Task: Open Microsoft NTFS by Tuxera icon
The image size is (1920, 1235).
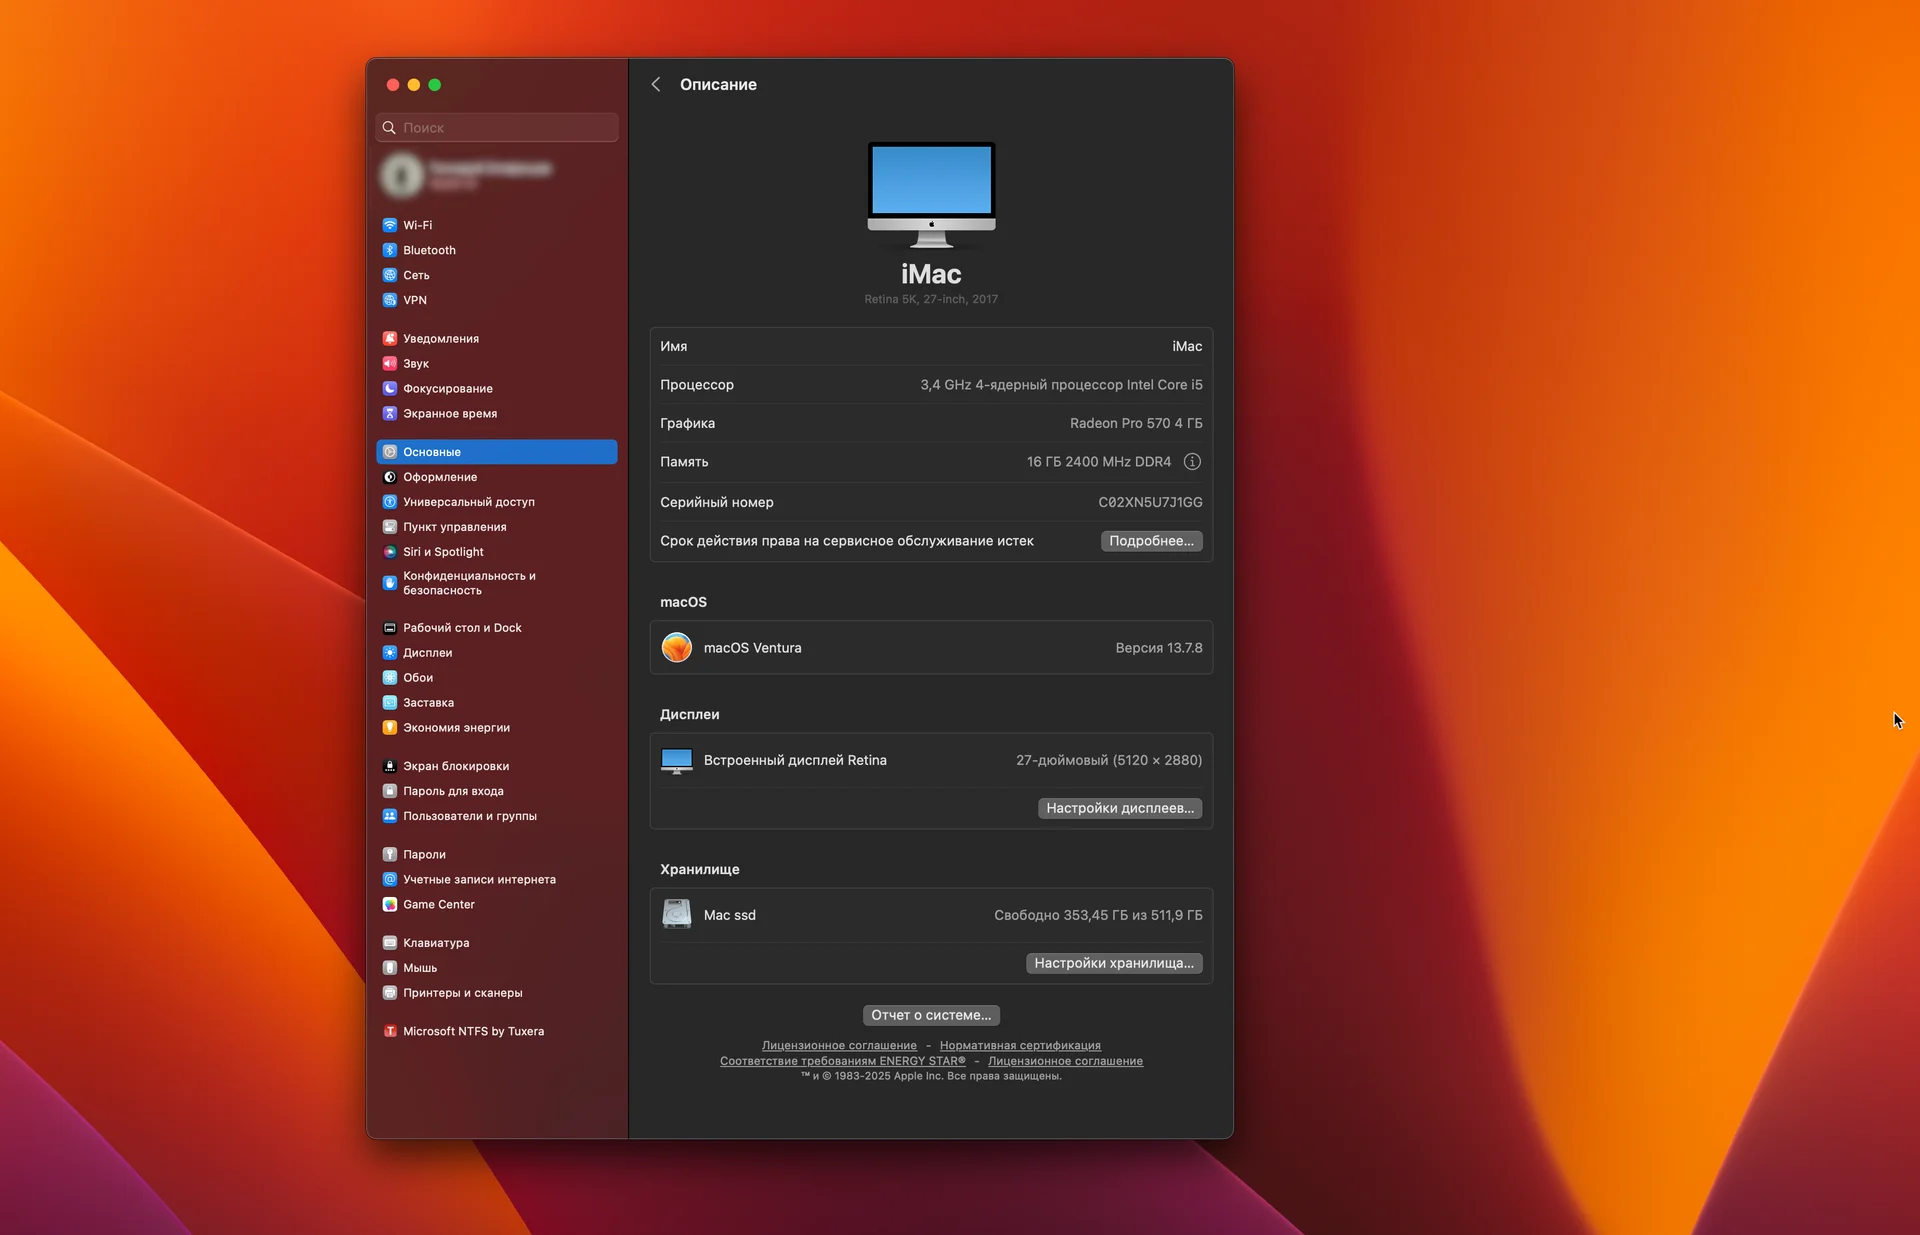Action: (x=390, y=1032)
